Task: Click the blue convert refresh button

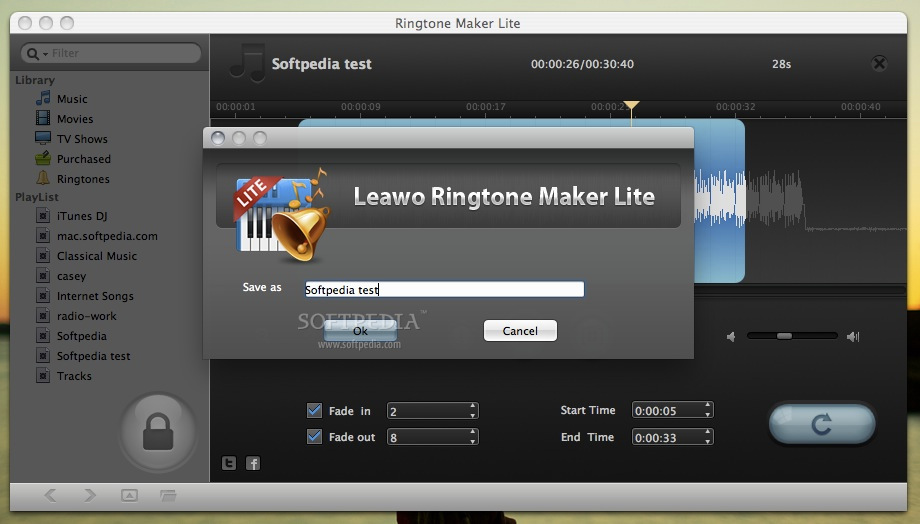Action: click(822, 424)
